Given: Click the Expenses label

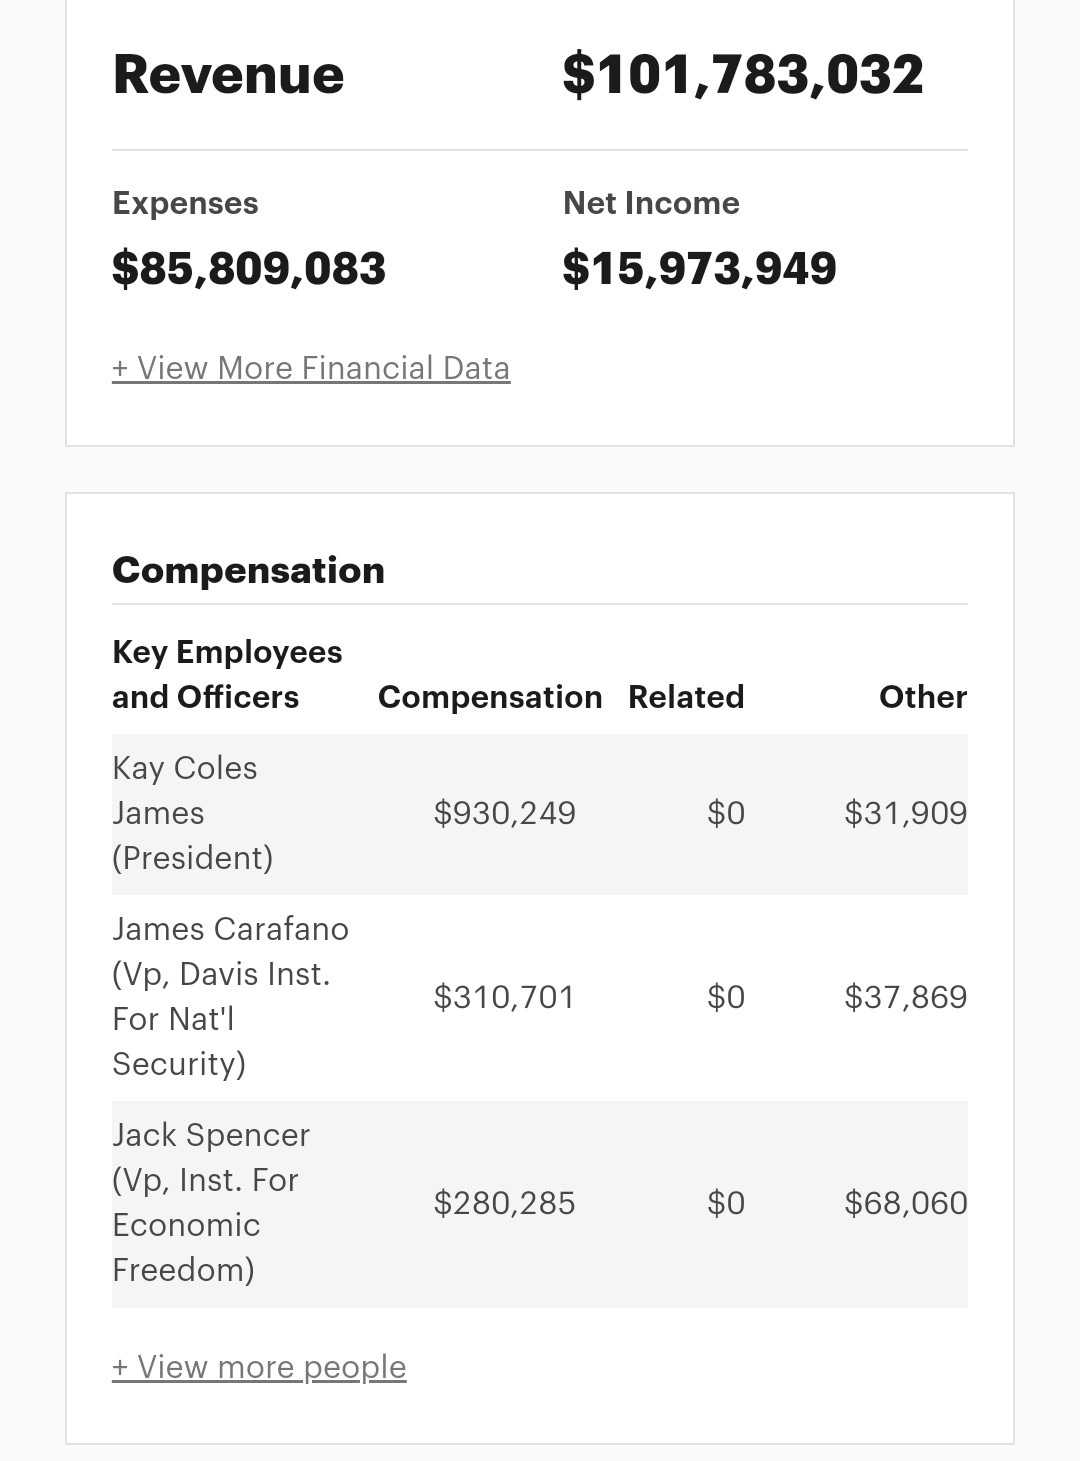Looking at the screenshot, I should (185, 203).
